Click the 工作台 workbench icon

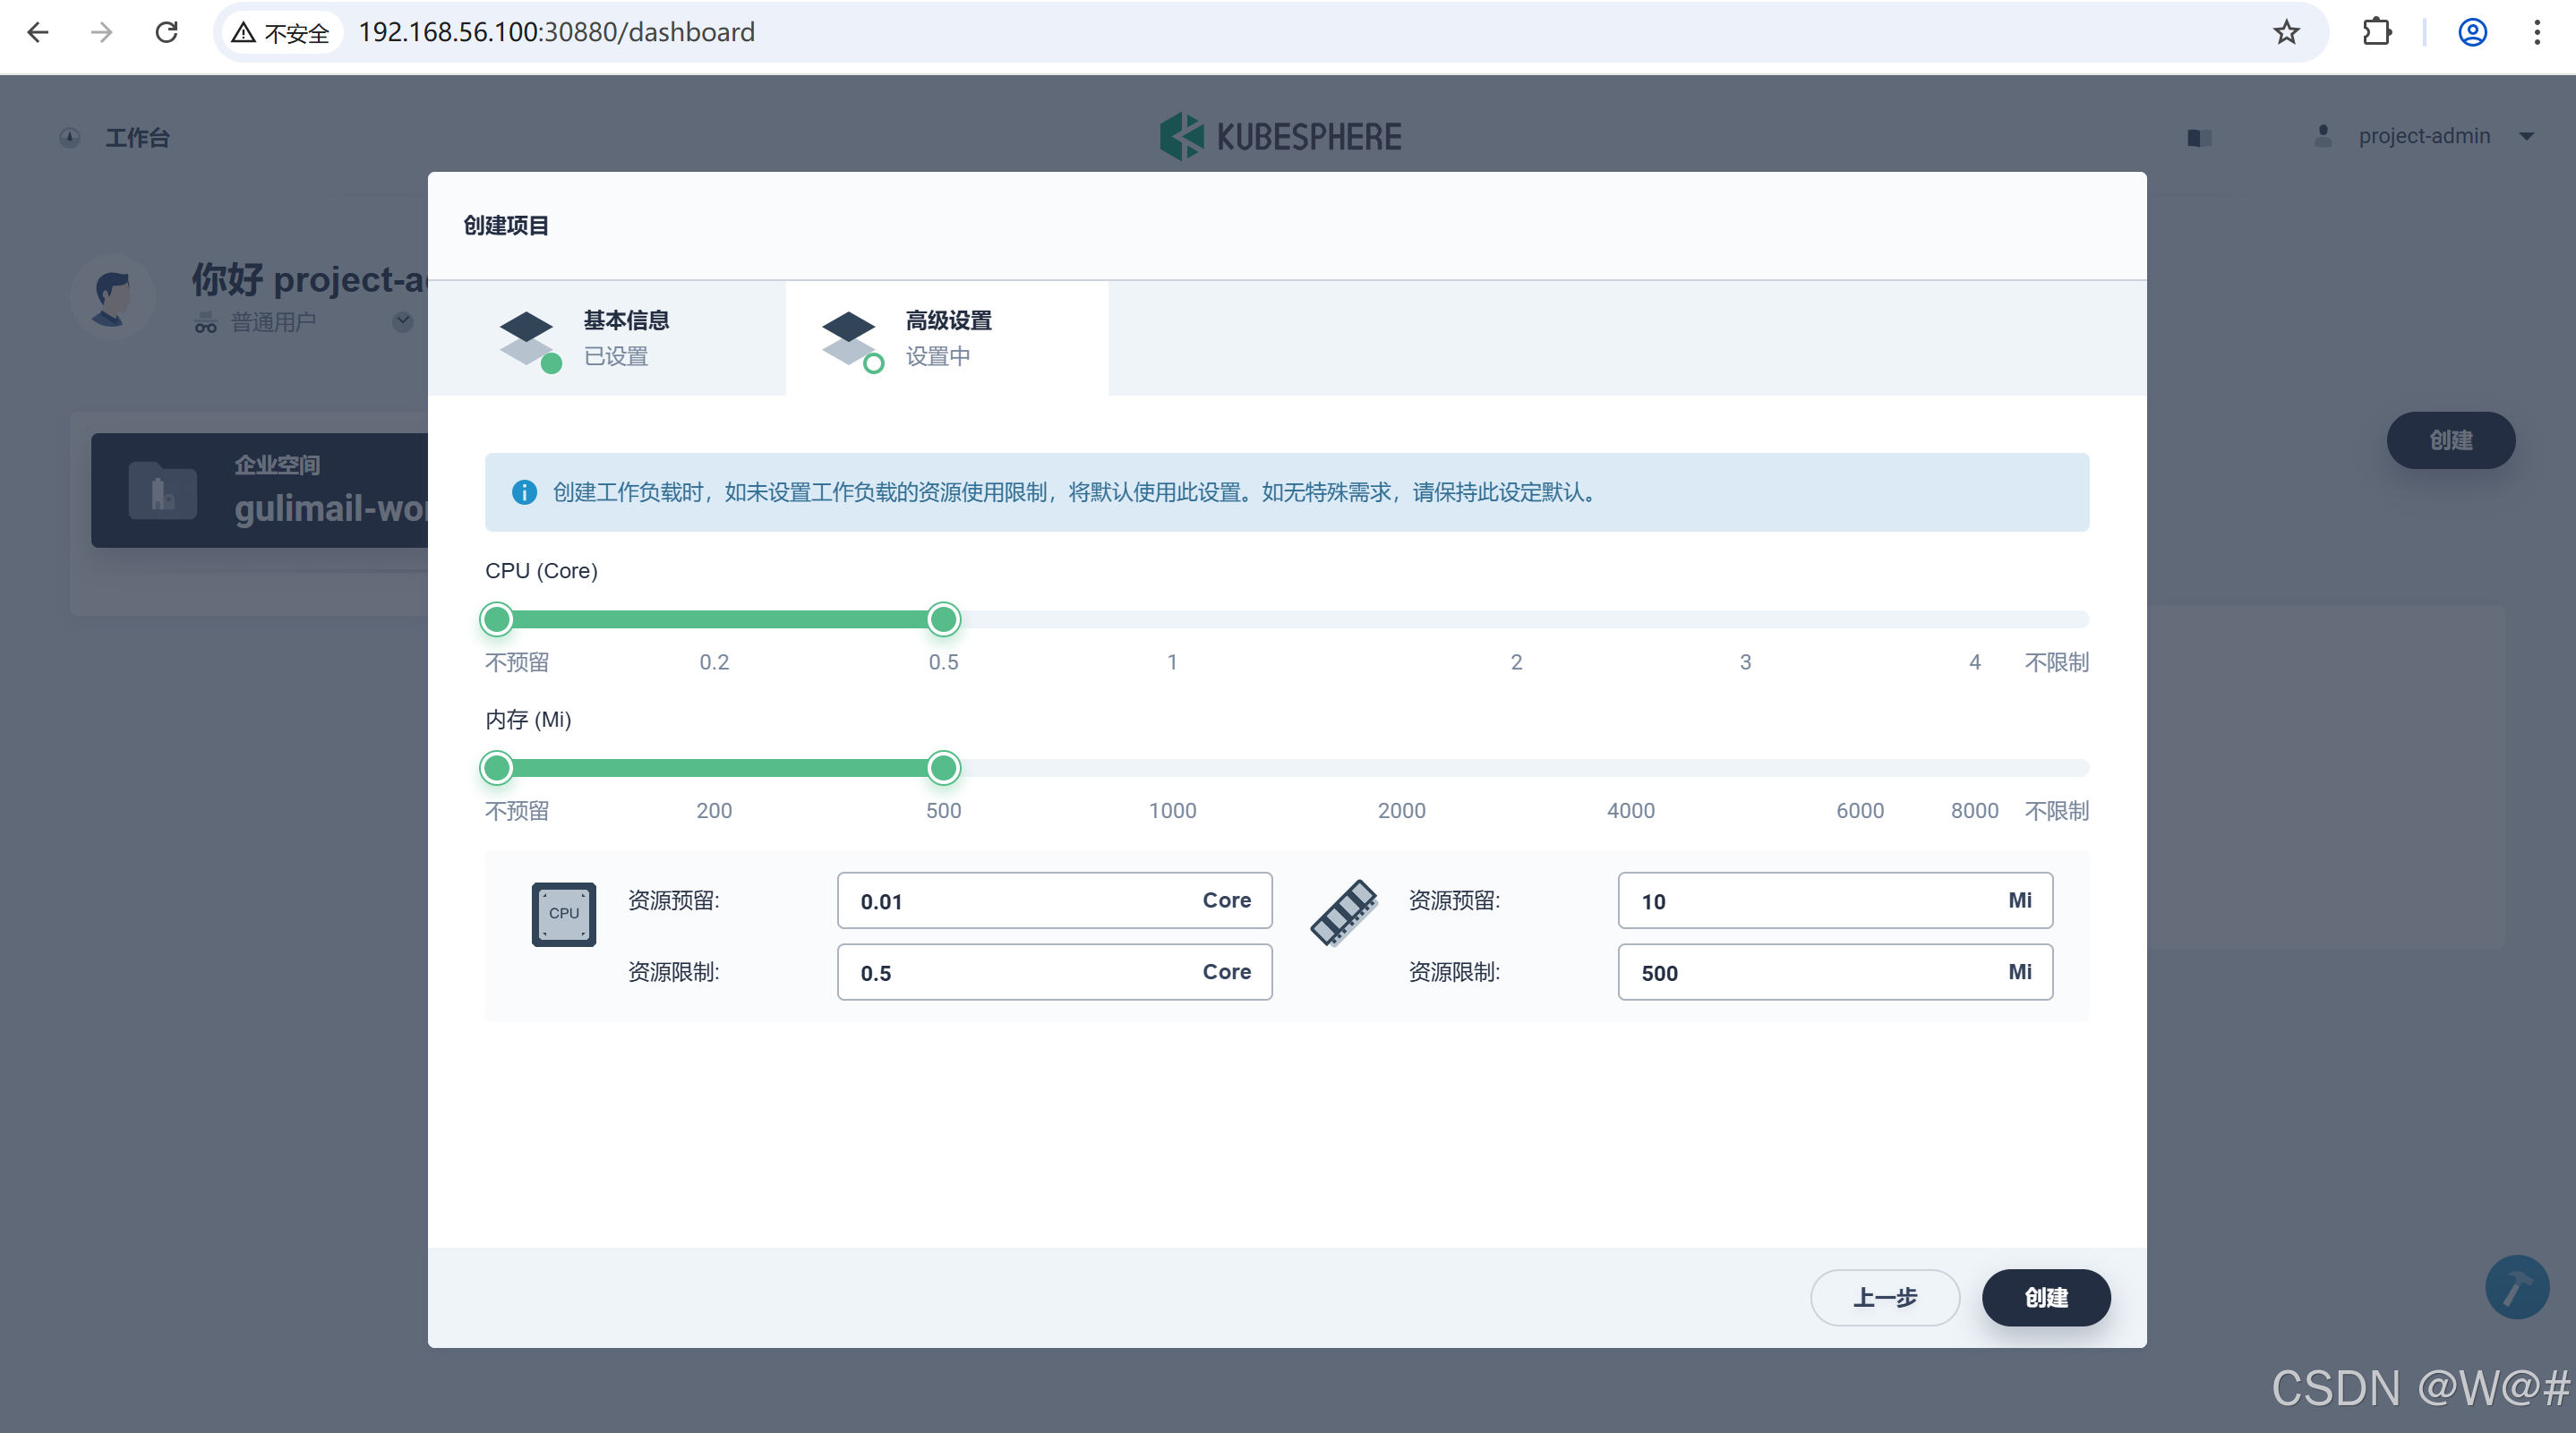pos(69,137)
